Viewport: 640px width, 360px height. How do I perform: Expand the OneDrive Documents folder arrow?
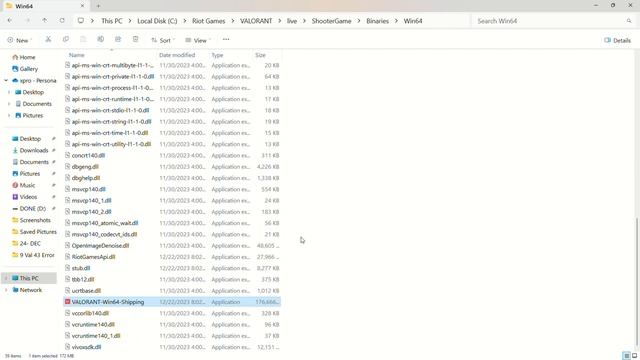(x=9, y=104)
